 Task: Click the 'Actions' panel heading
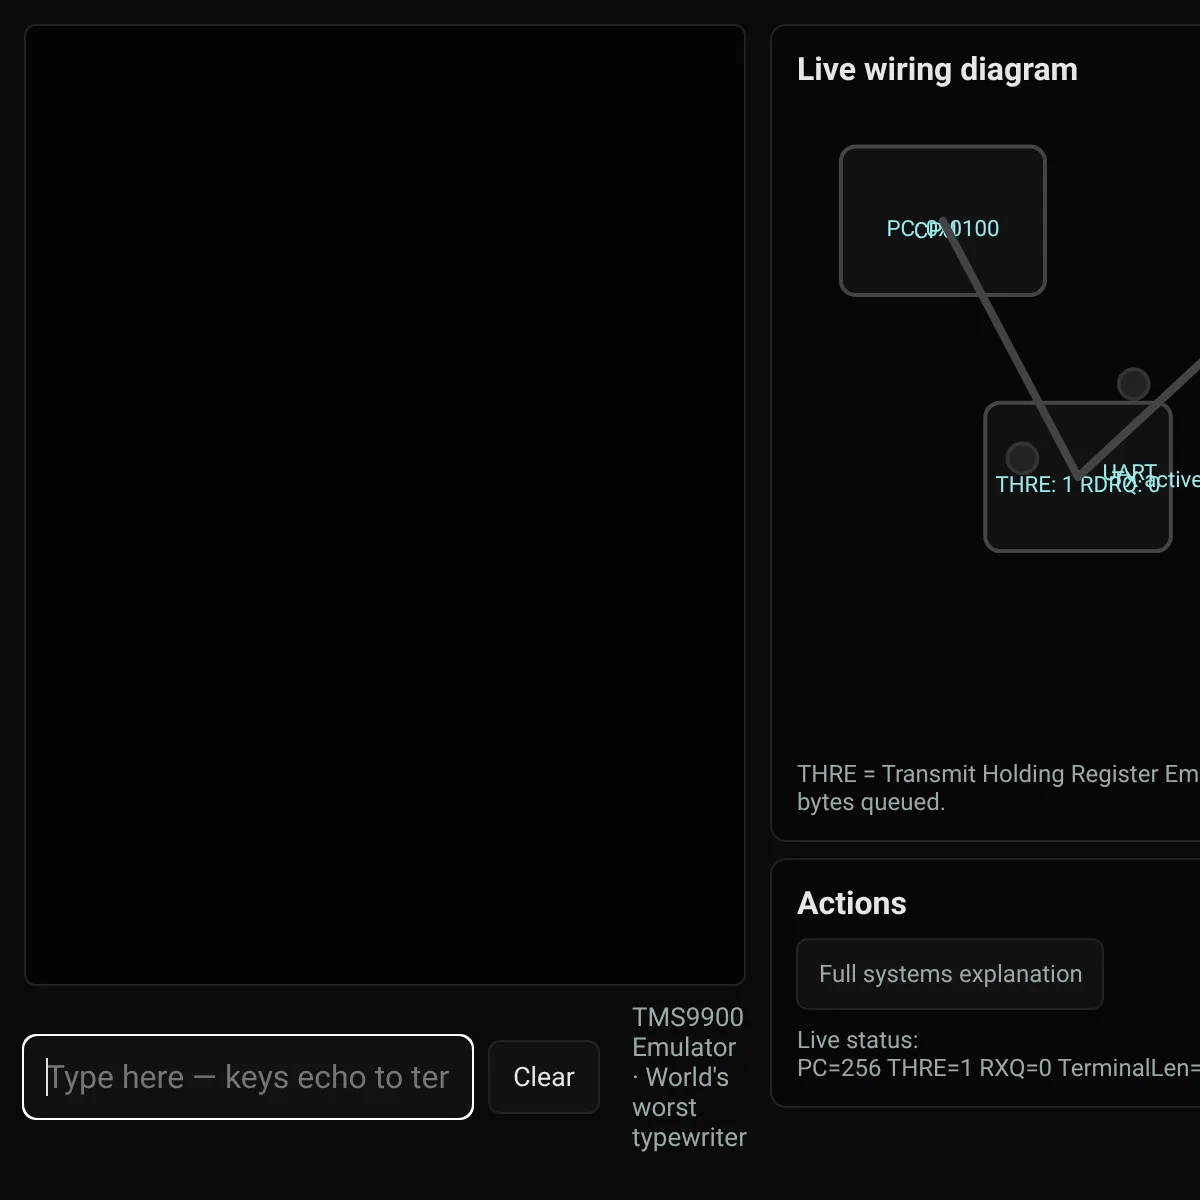pyautogui.click(x=852, y=903)
